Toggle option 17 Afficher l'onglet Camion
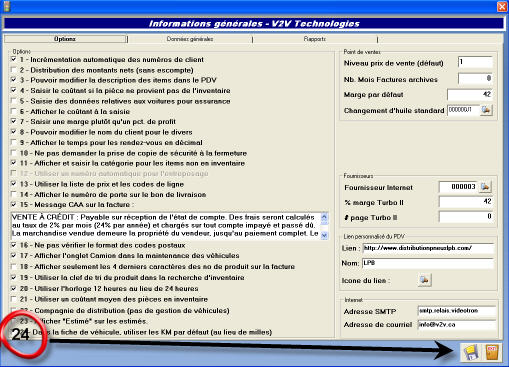This screenshot has width=509, height=367. [14, 256]
